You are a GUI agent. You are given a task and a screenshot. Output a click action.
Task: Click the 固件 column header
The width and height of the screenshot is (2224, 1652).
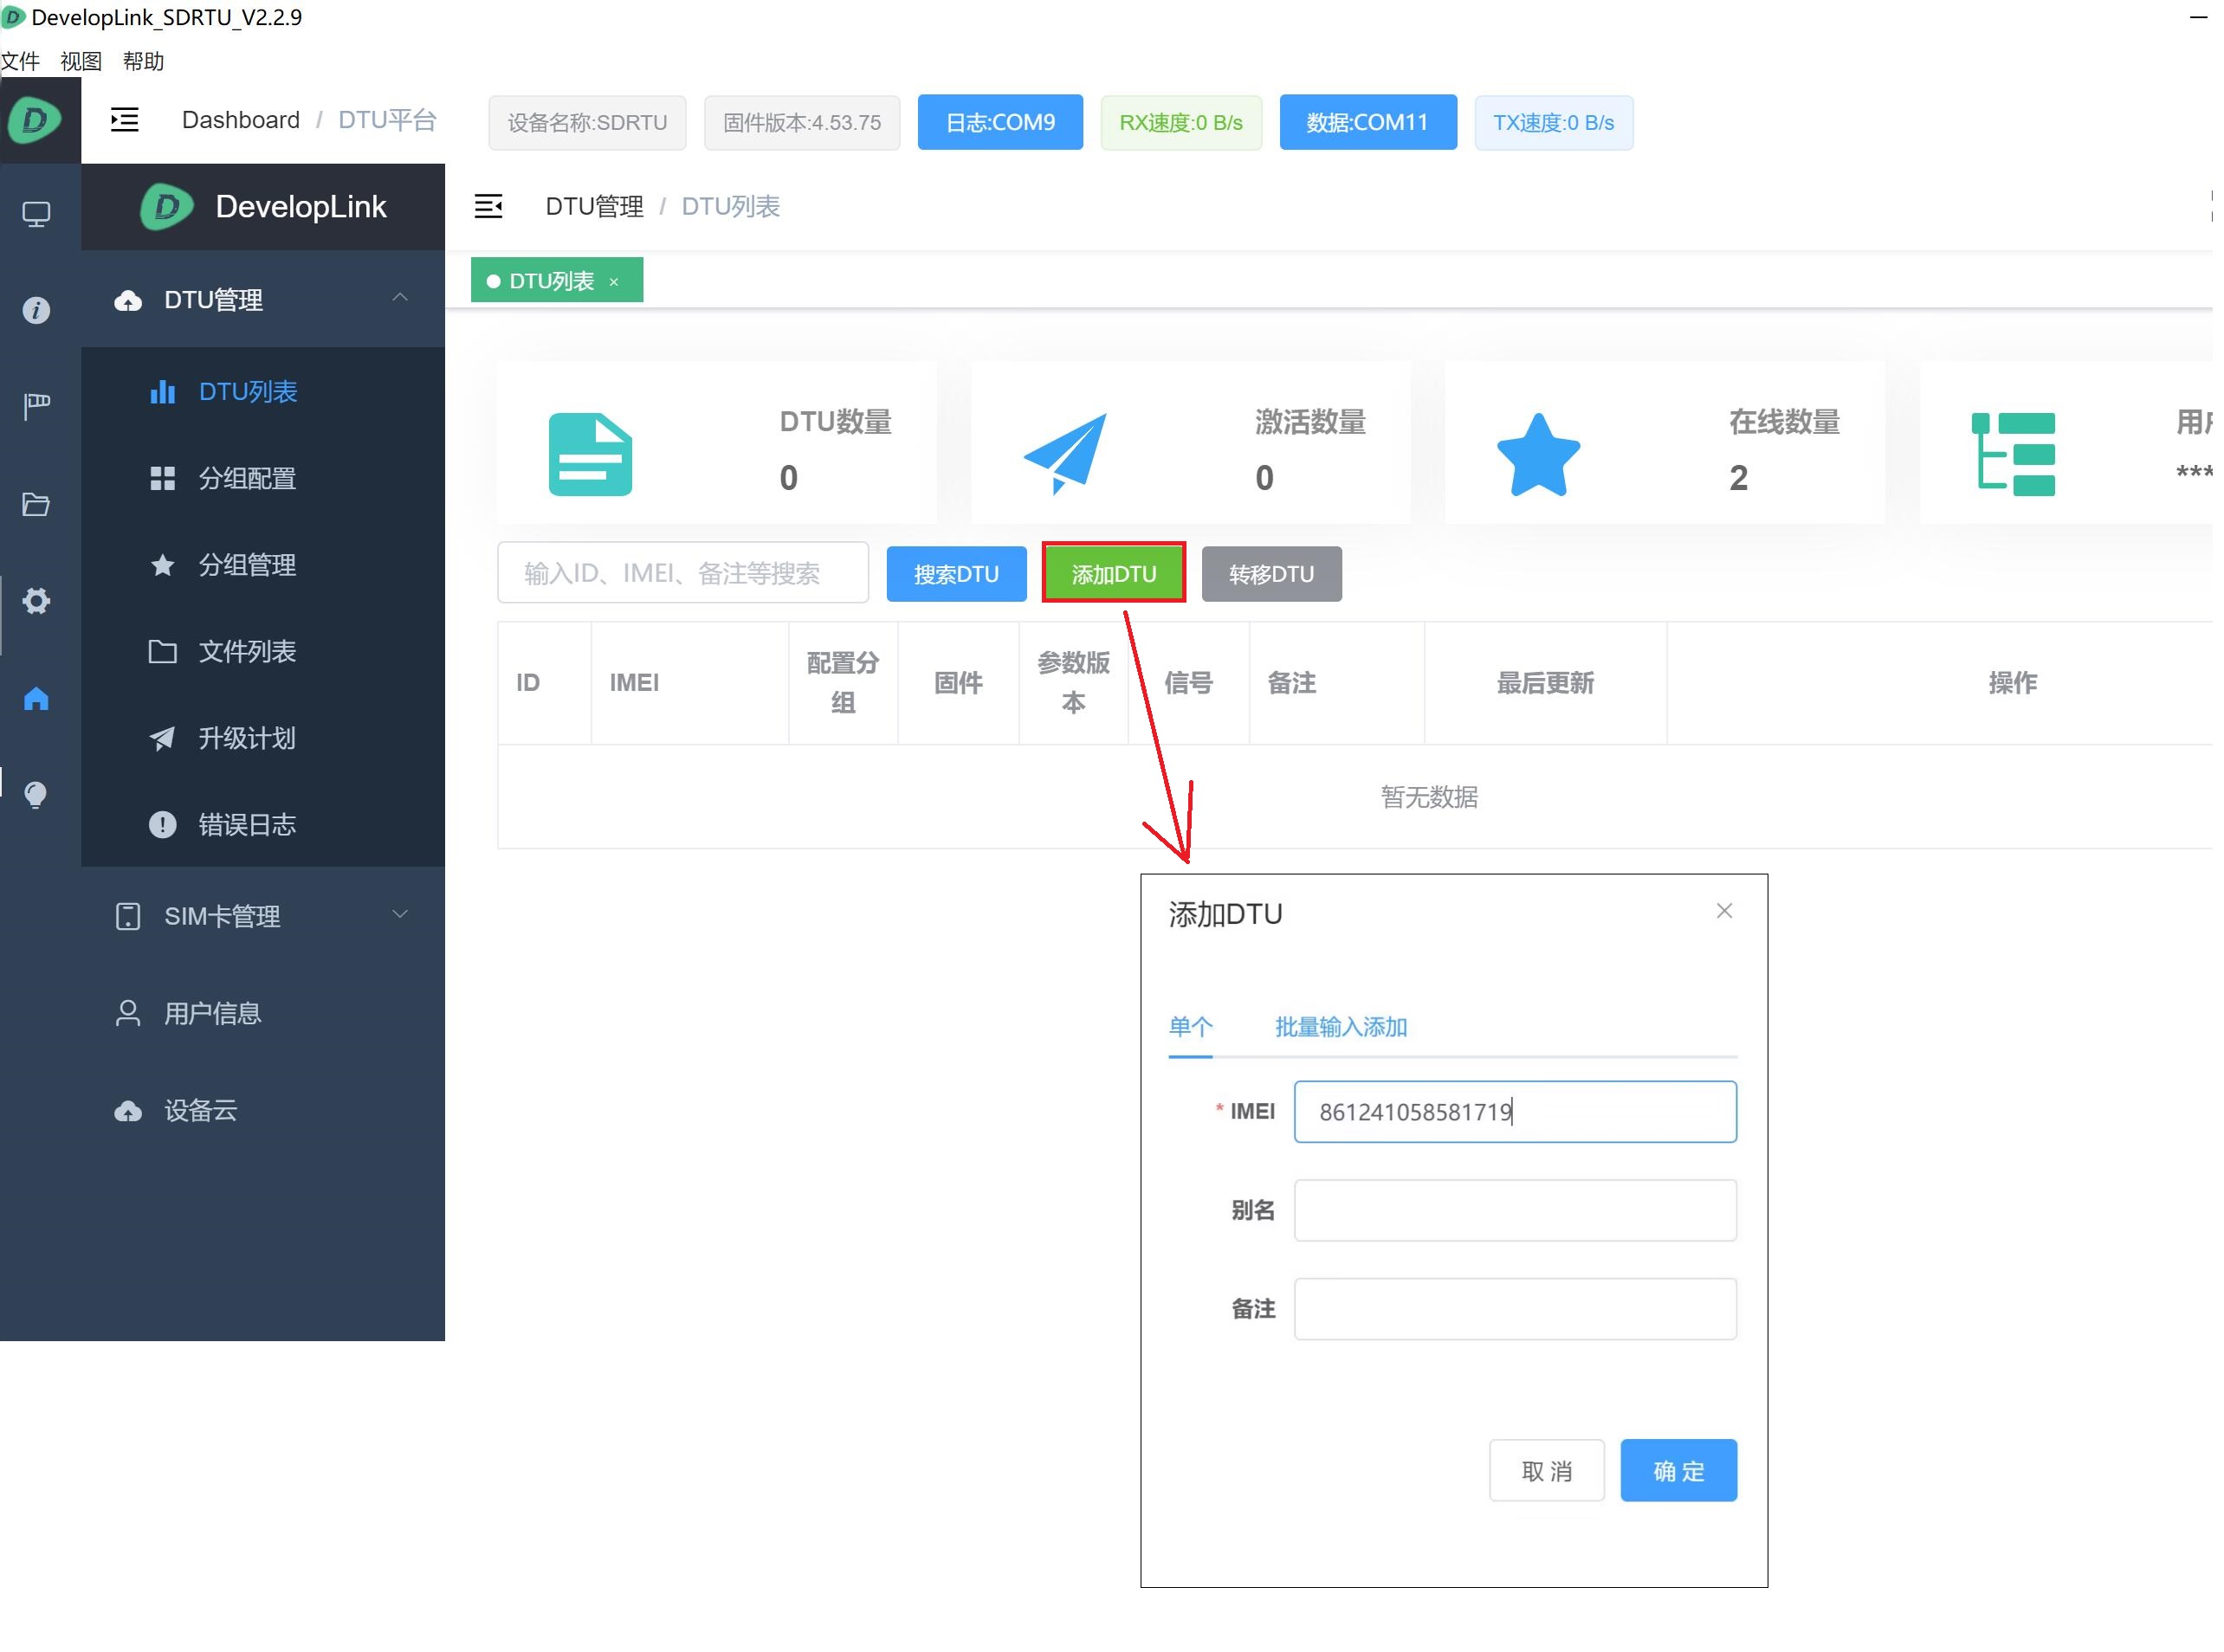(958, 683)
